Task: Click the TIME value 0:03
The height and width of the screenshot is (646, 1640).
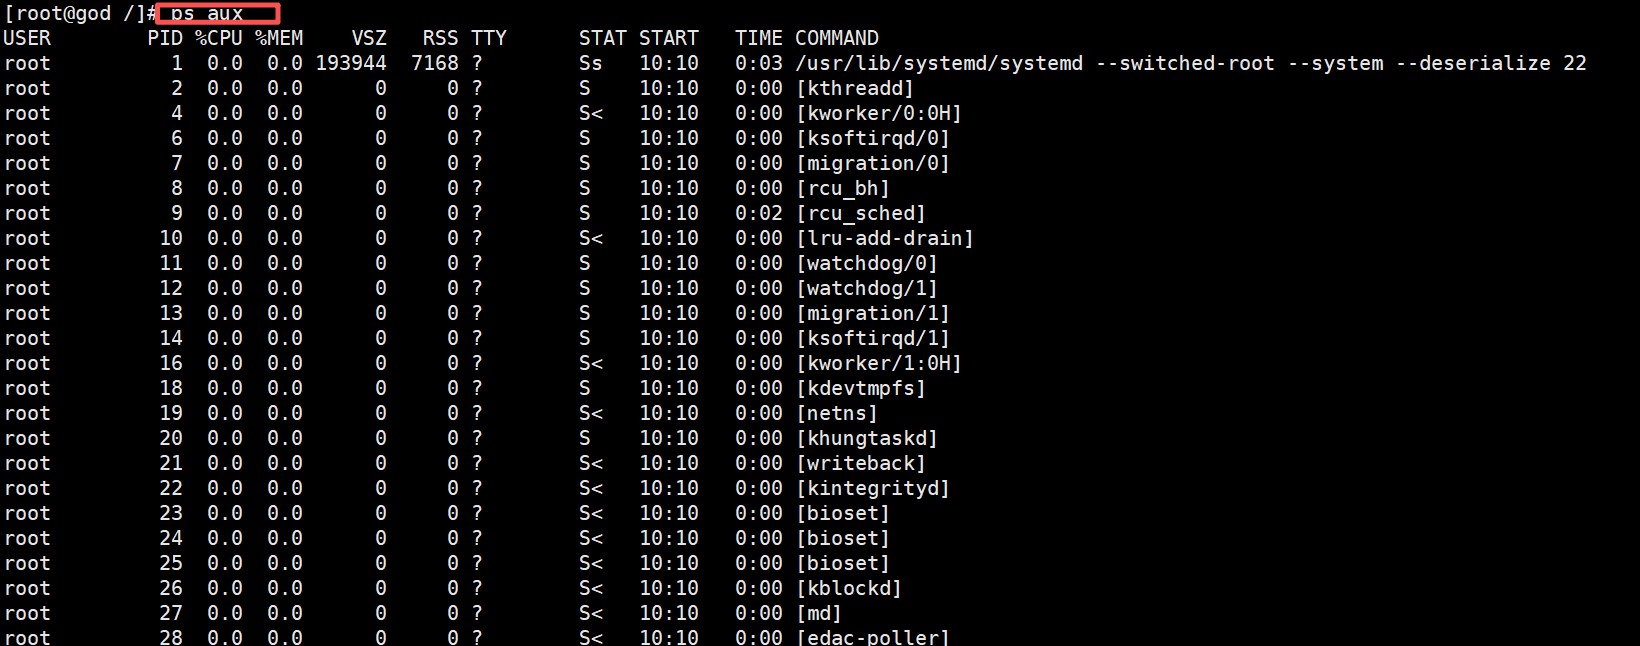Action: click(x=759, y=63)
